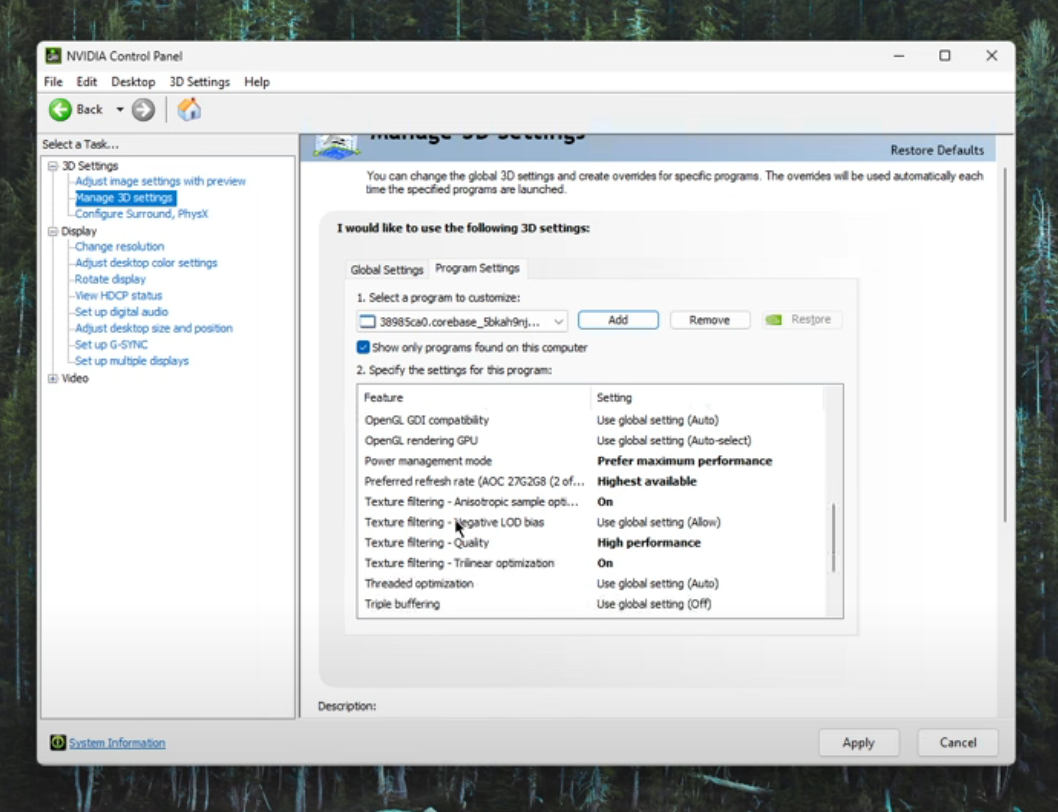Select Configure Surround, PhysX
1058x812 pixels.
[x=142, y=213]
